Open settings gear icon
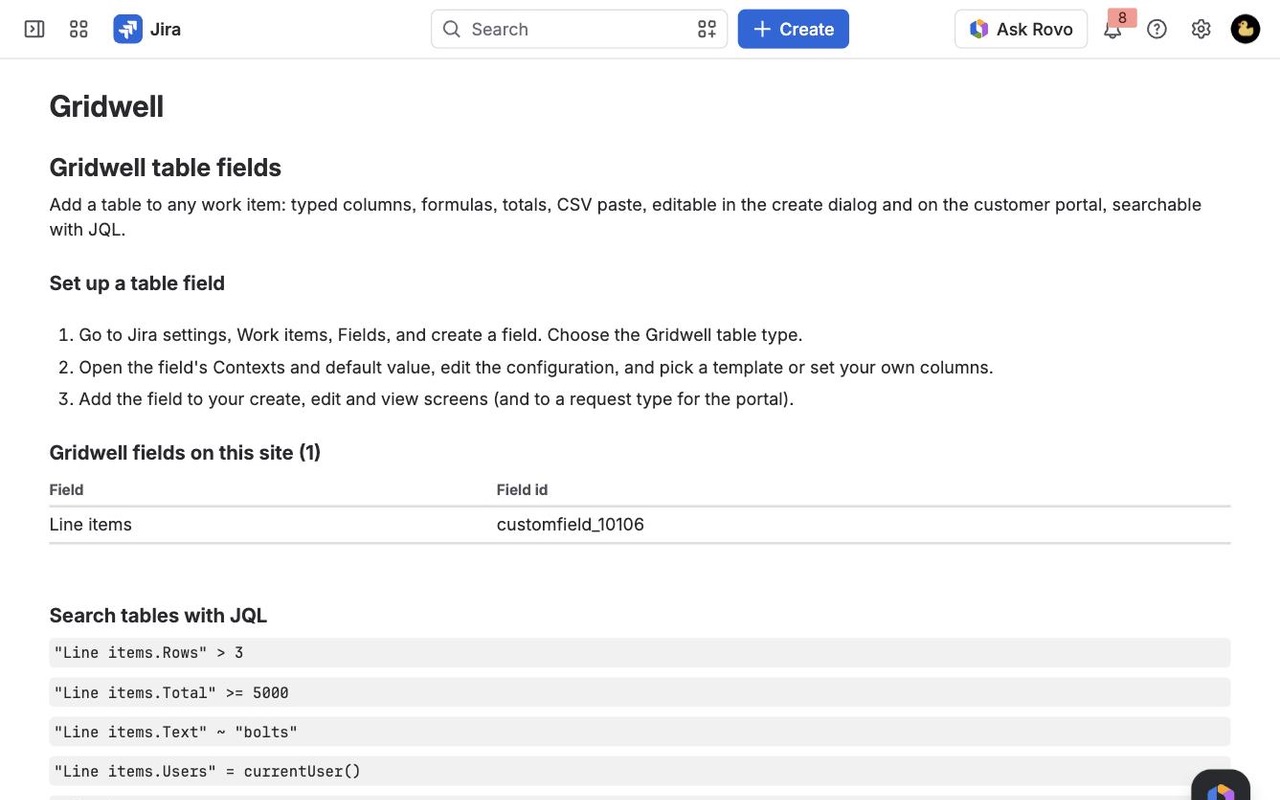Viewport: 1280px width, 800px height. (1201, 29)
